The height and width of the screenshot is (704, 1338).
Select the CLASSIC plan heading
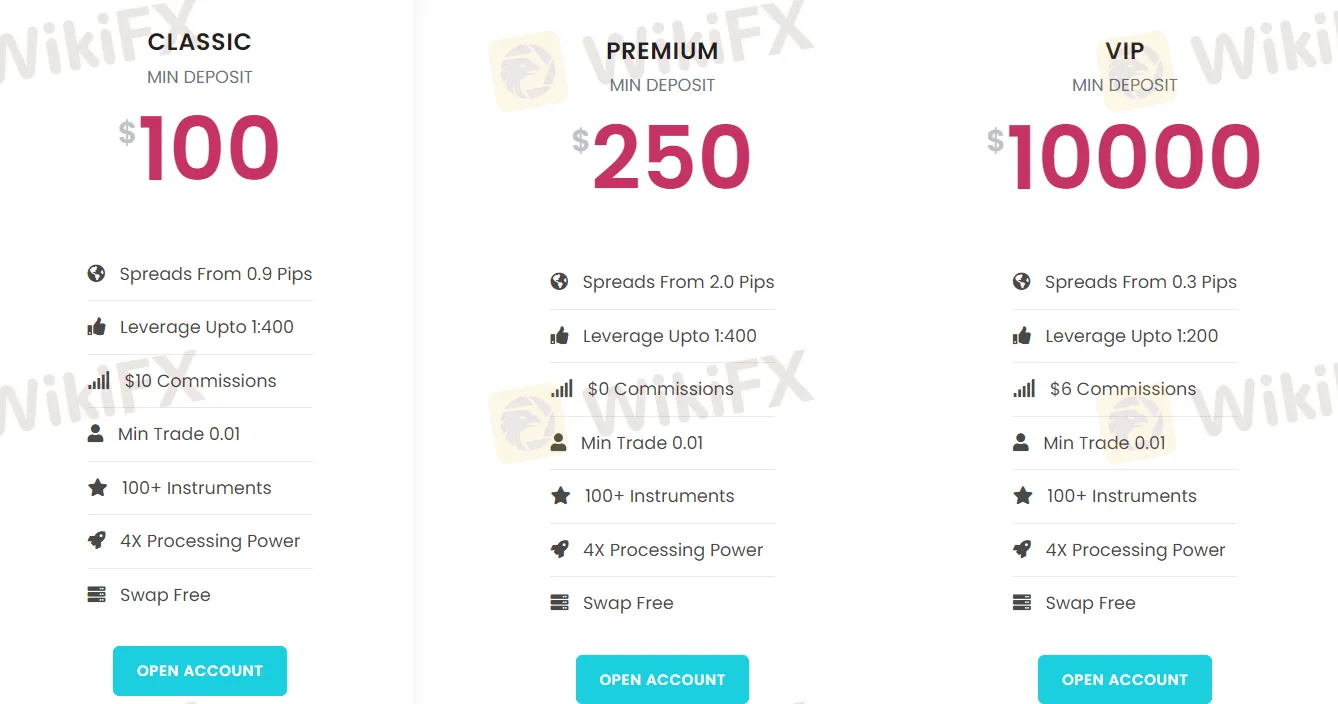coord(200,42)
